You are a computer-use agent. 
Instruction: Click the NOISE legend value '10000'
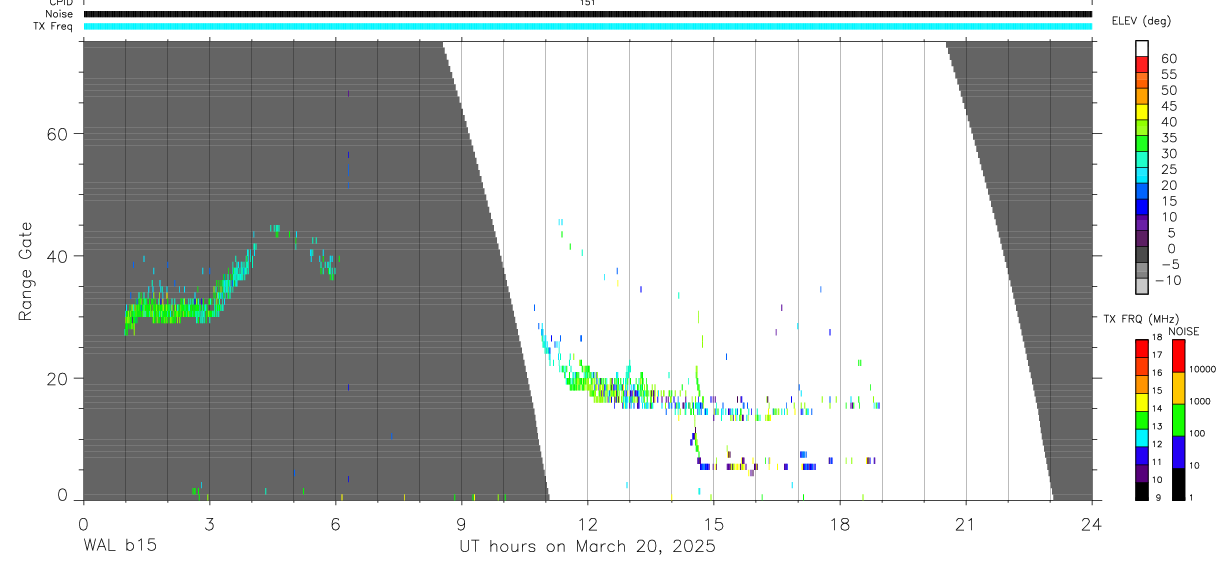pyautogui.click(x=1202, y=369)
